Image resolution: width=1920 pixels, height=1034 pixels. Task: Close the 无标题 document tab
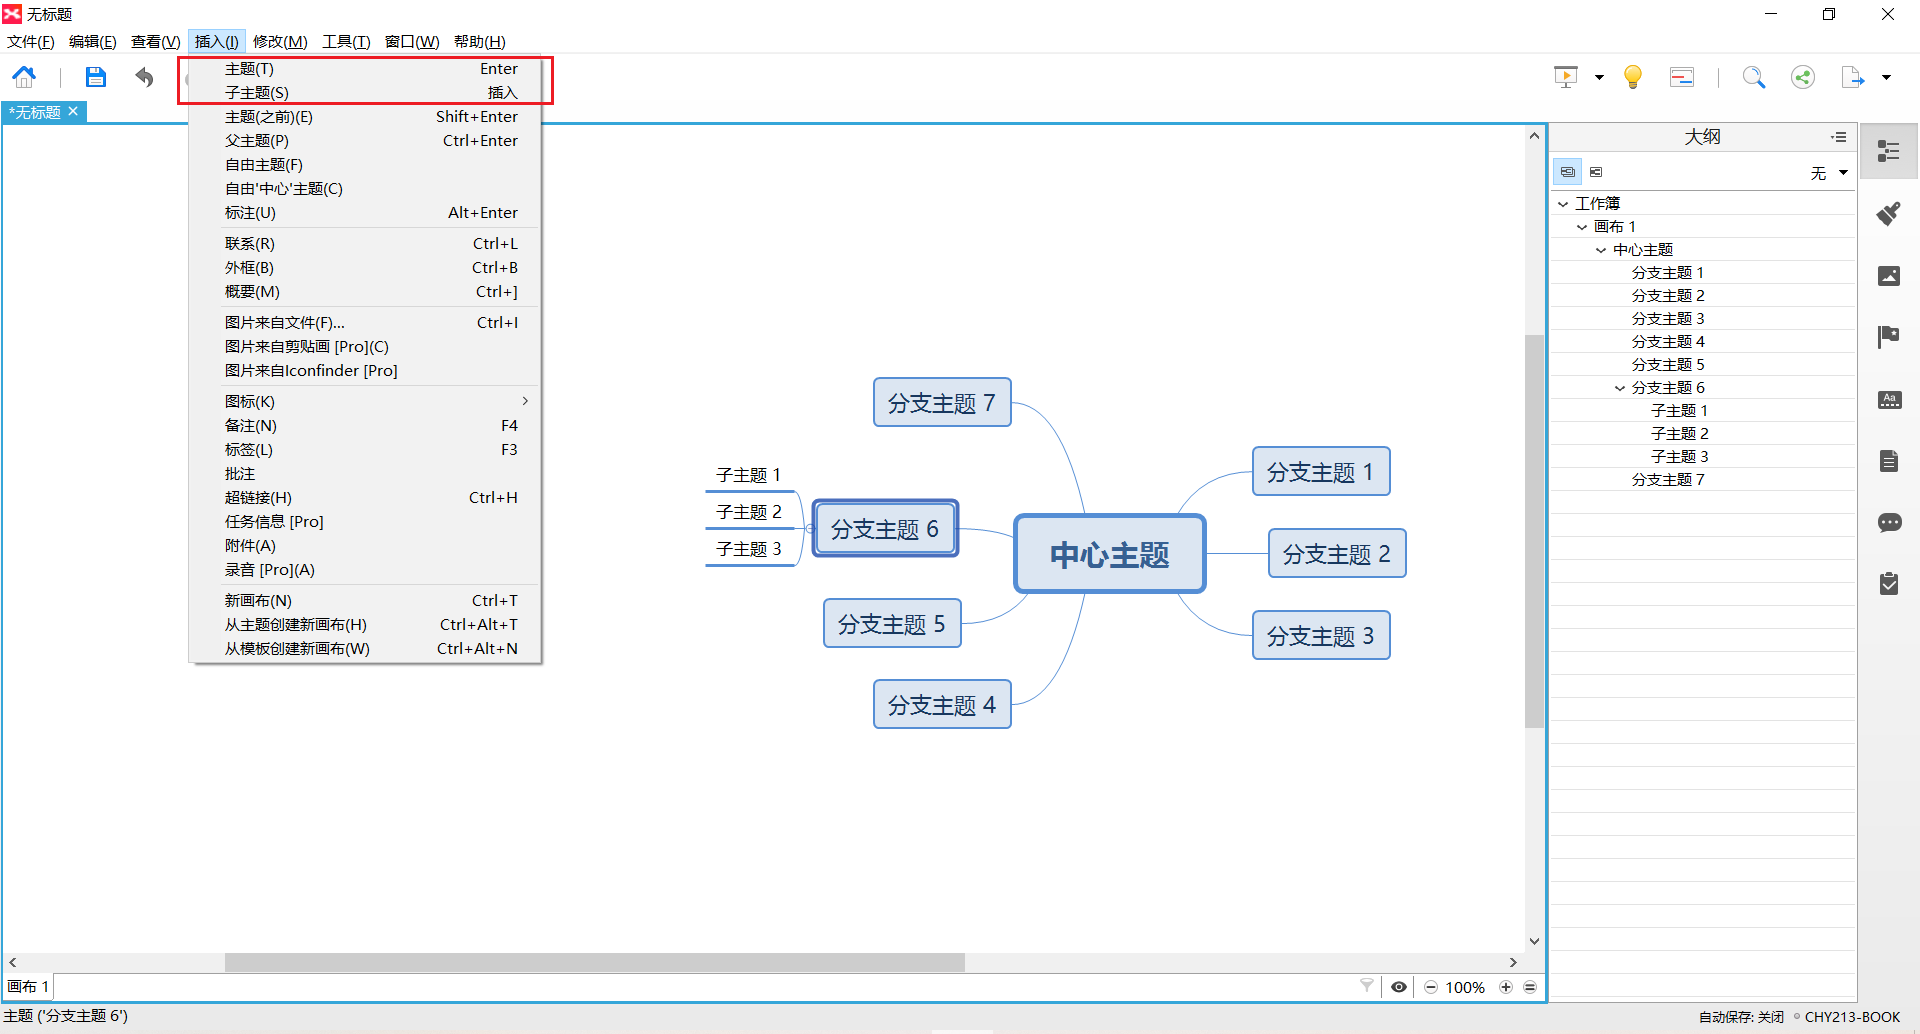click(73, 111)
